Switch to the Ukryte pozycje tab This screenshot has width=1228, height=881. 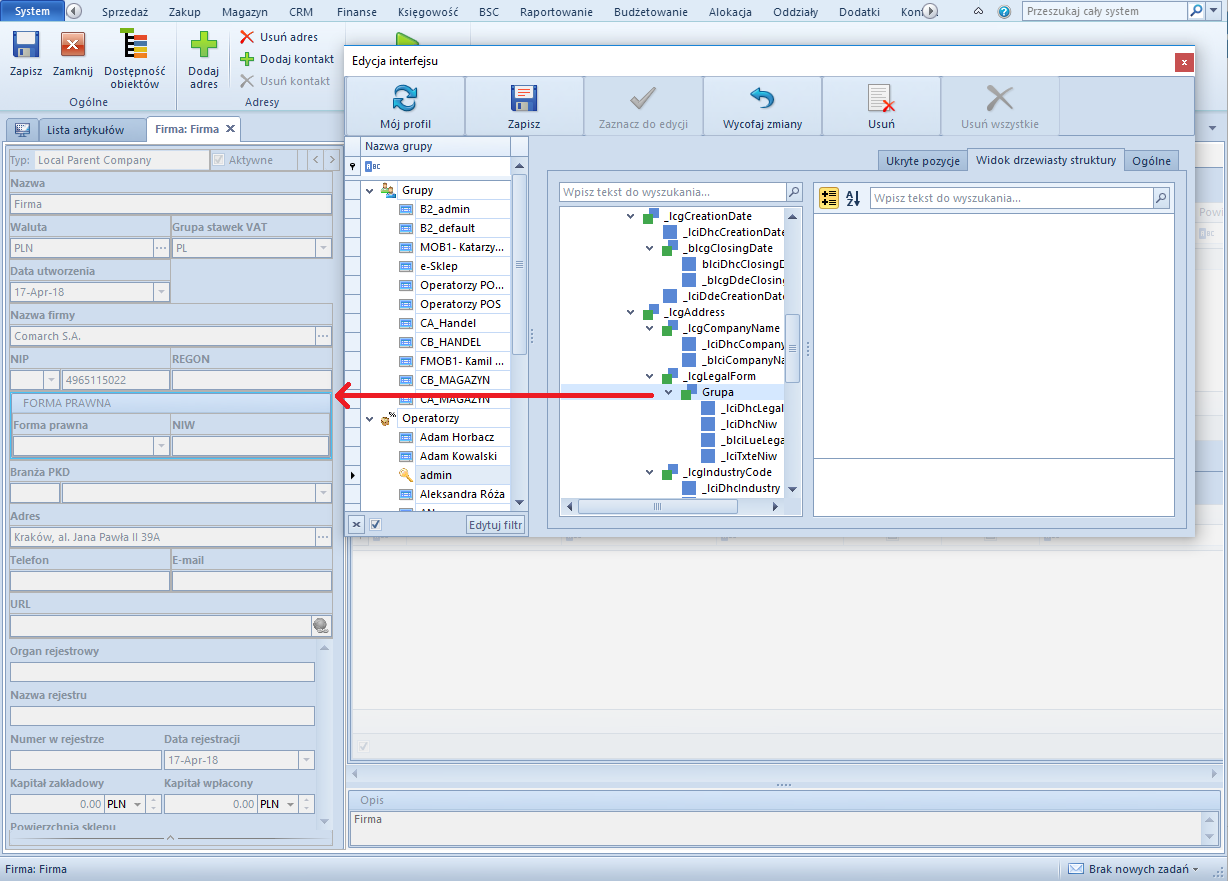click(922, 161)
